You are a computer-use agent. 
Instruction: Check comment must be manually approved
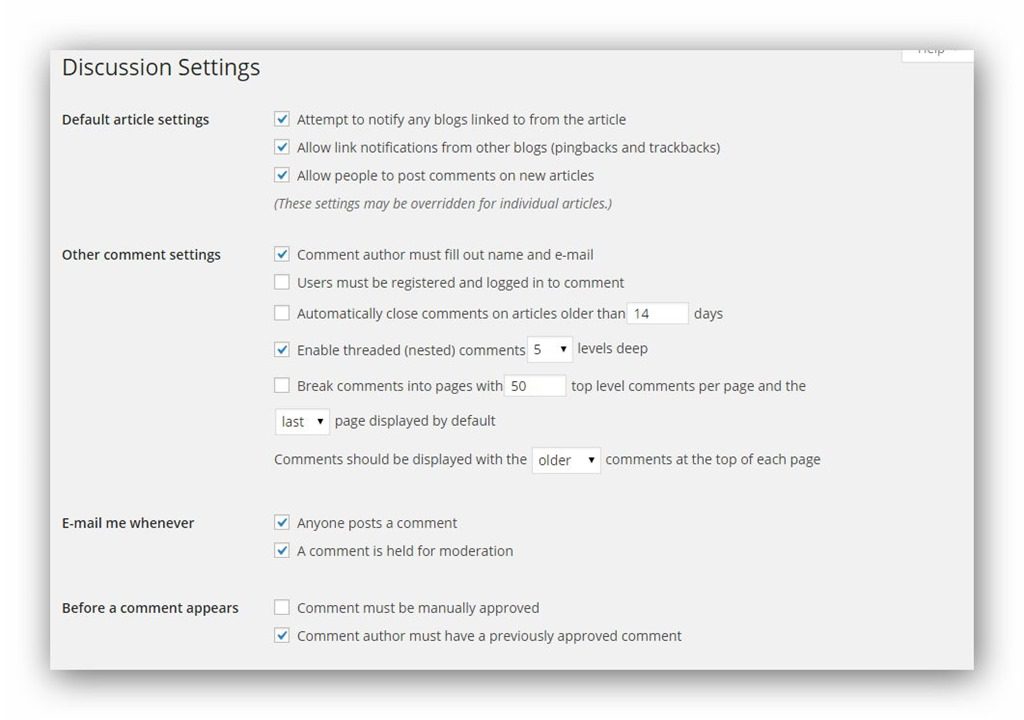tap(282, 607)
